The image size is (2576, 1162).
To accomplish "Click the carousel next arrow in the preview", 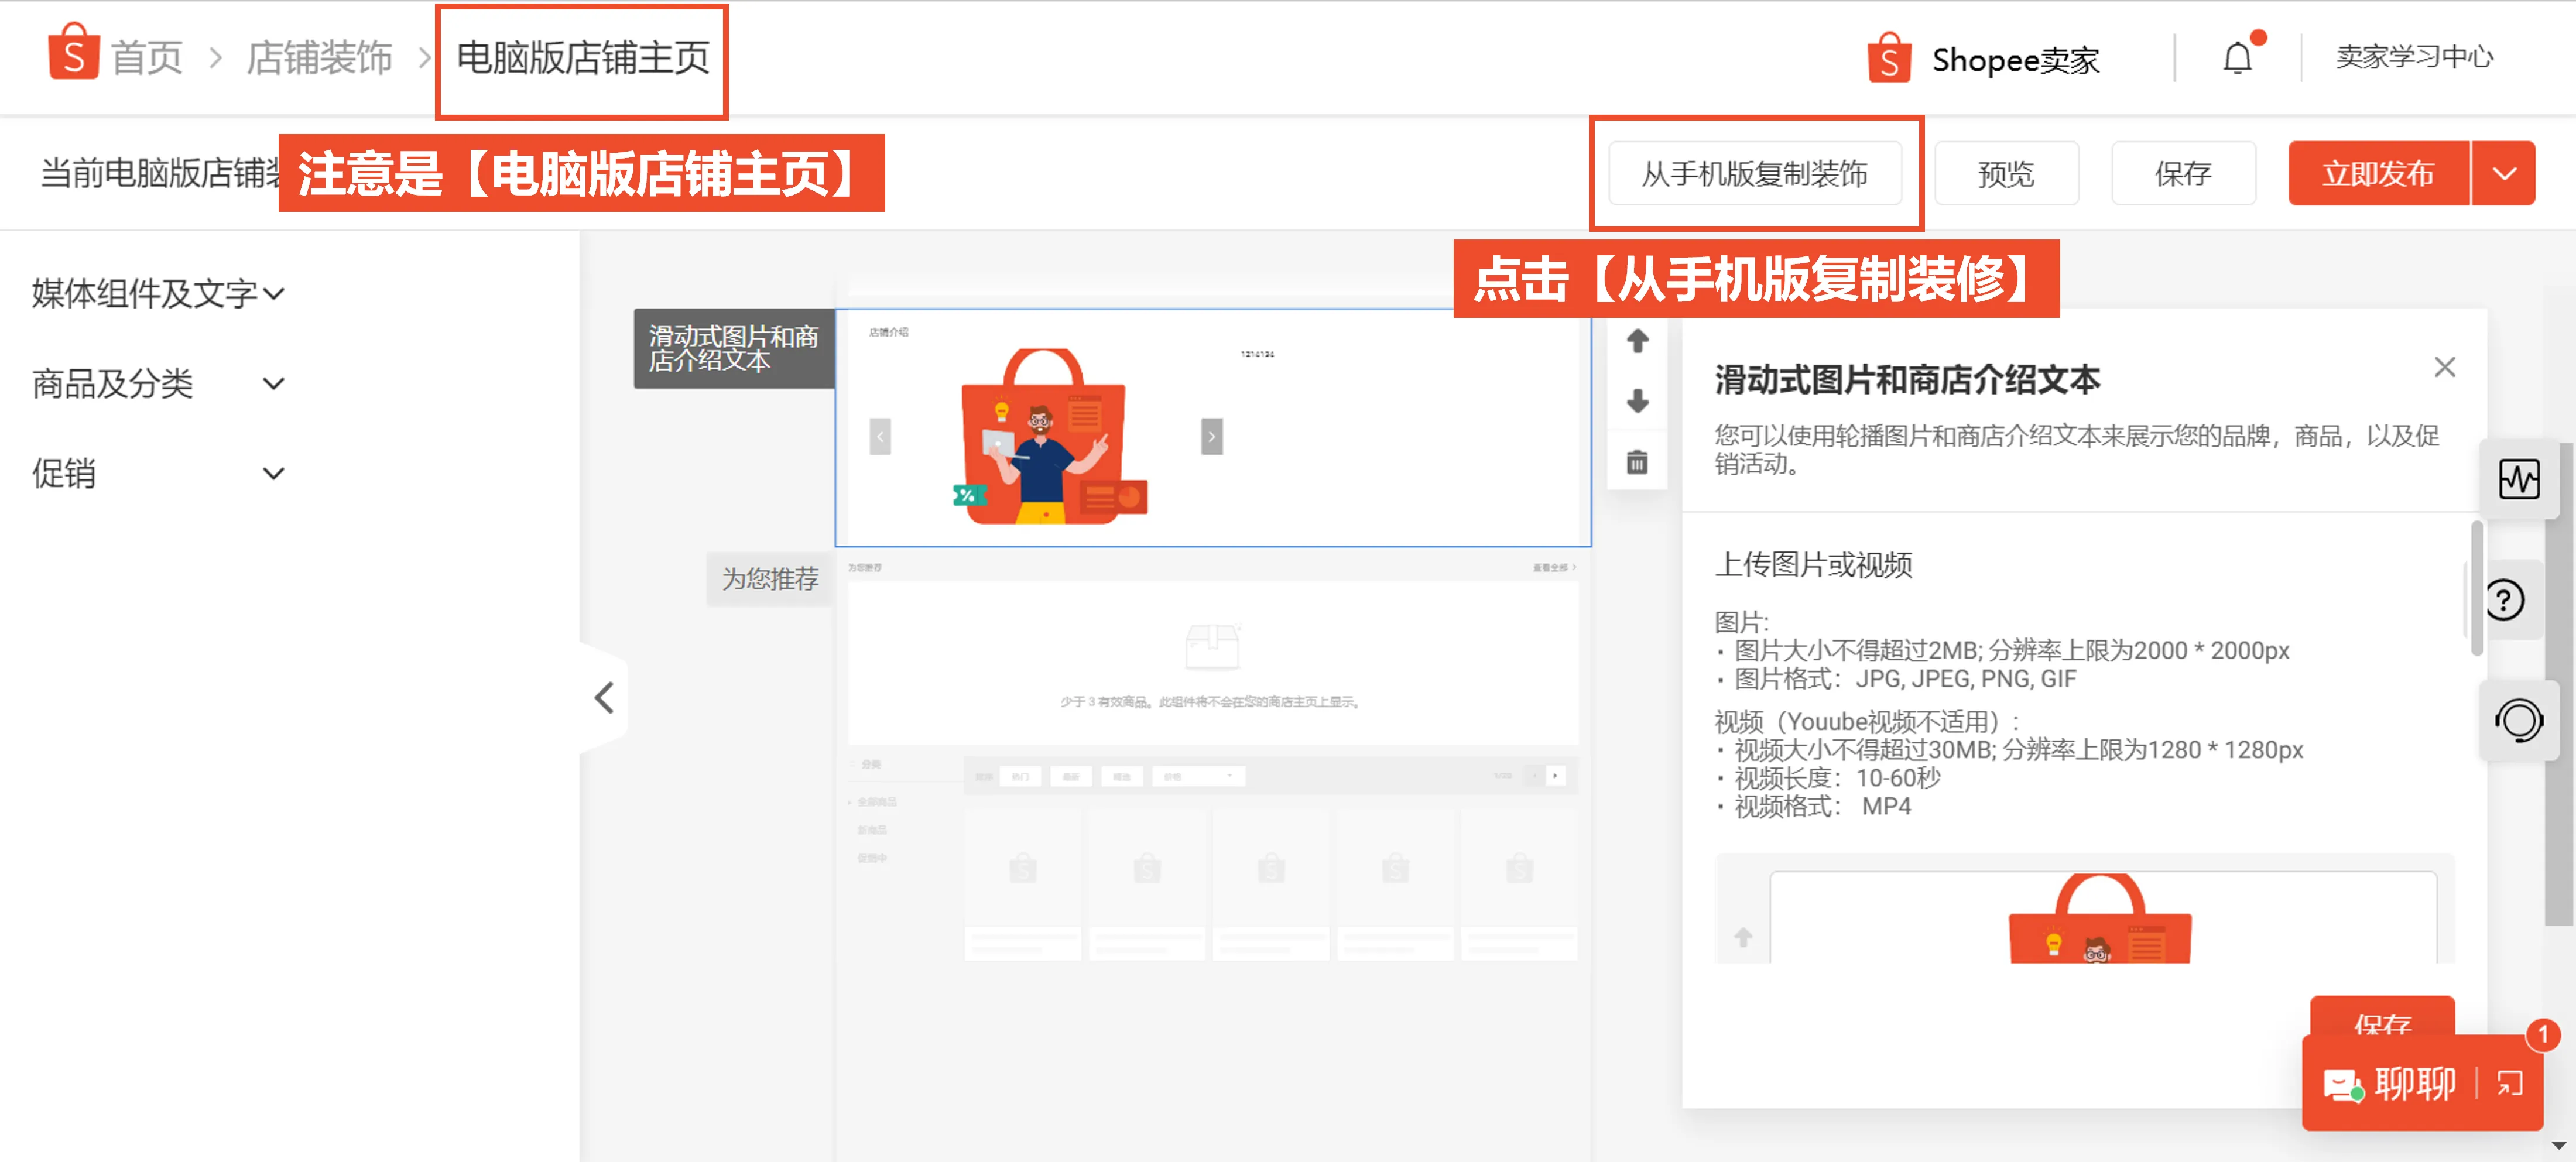I will (1211, 437).
